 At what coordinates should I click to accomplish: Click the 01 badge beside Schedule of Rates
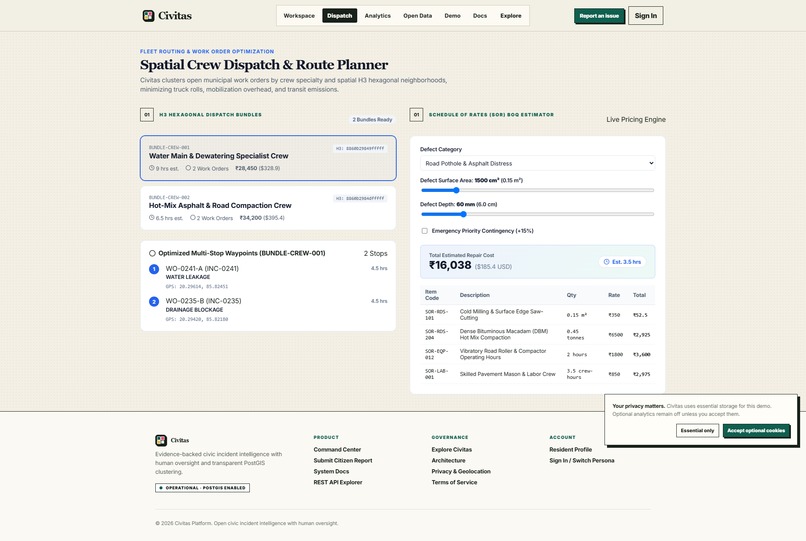tap(416, 115)
